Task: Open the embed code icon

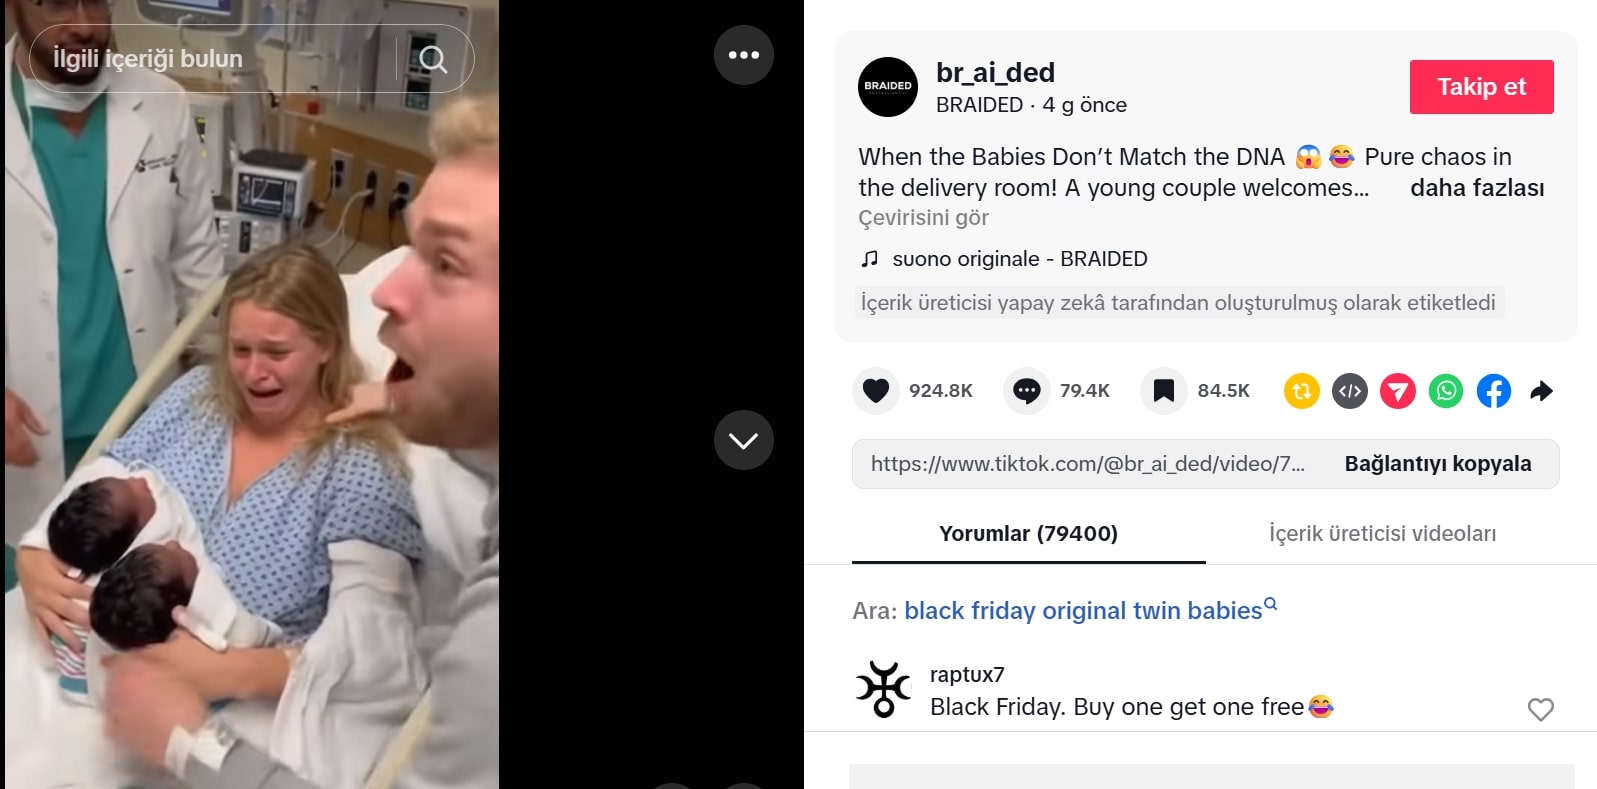Action: point(1350,391)
